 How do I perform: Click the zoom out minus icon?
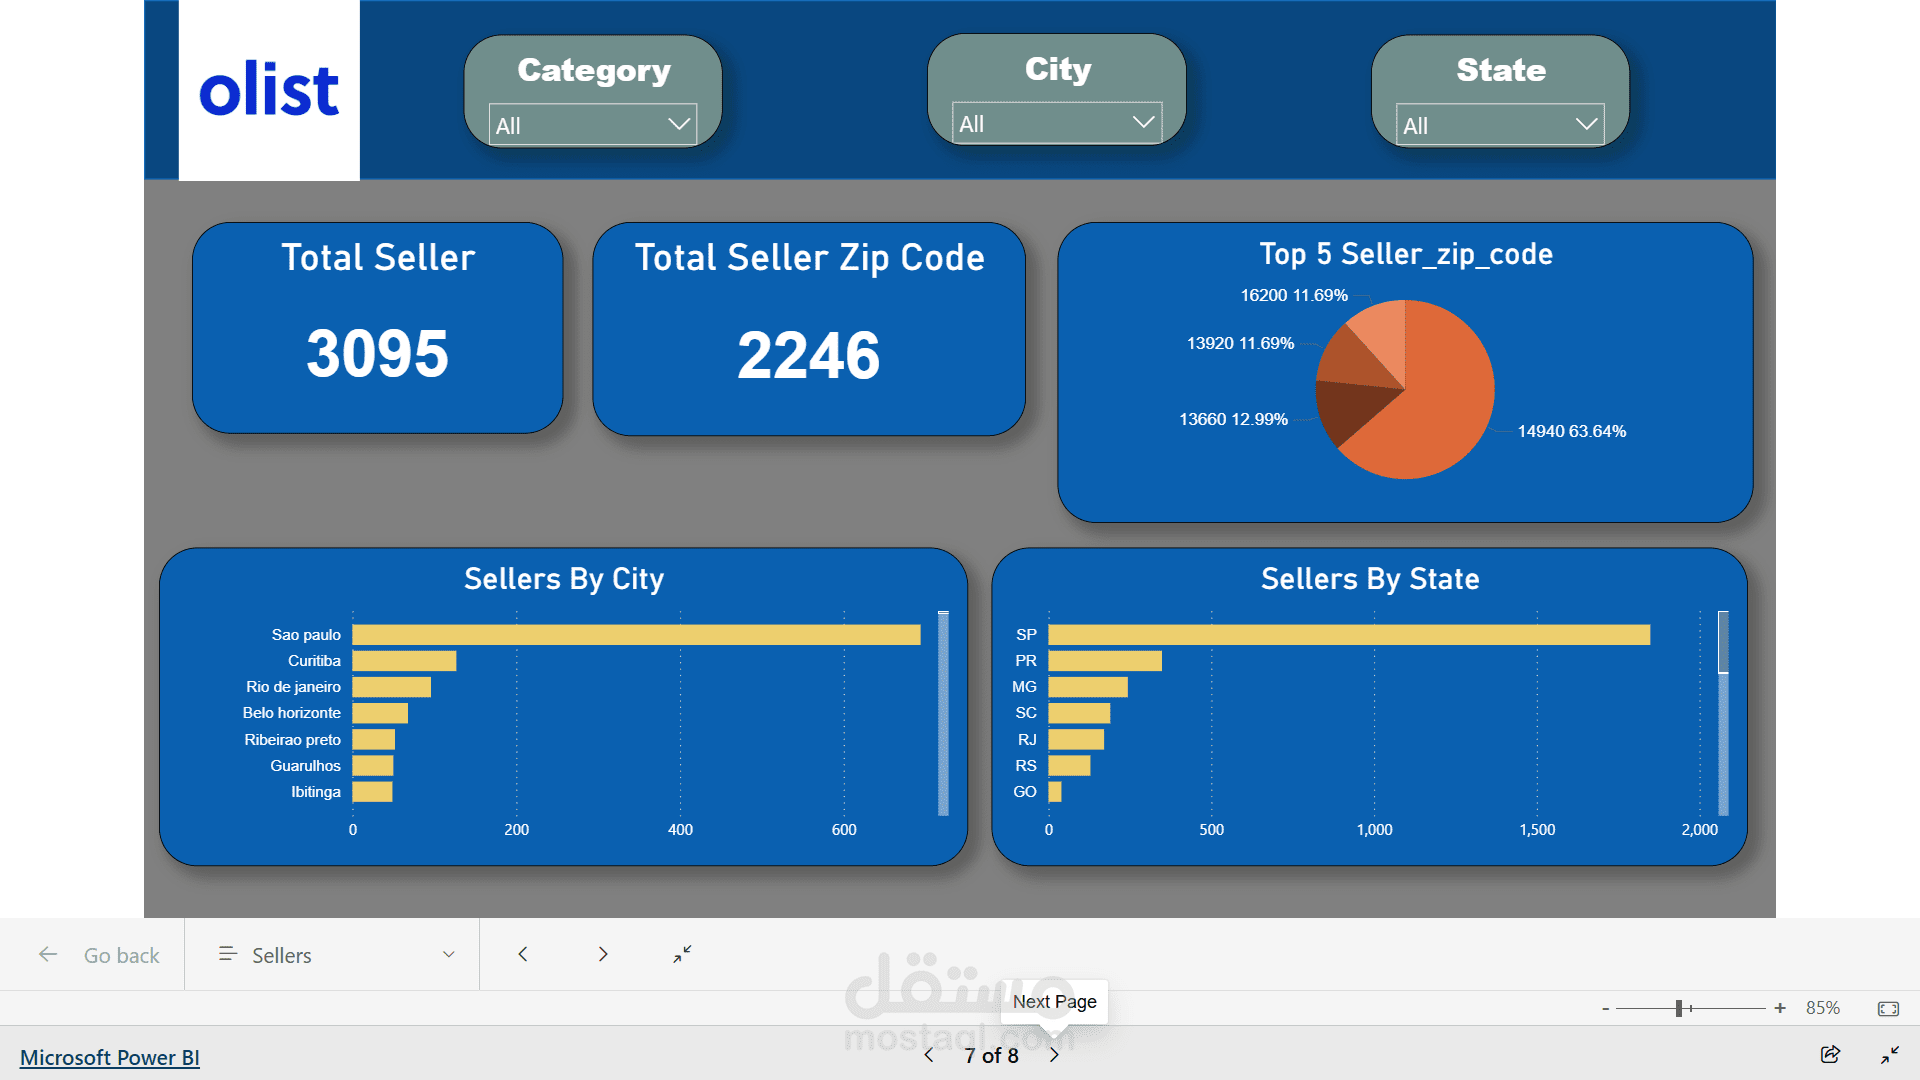pos(1605,1009)
